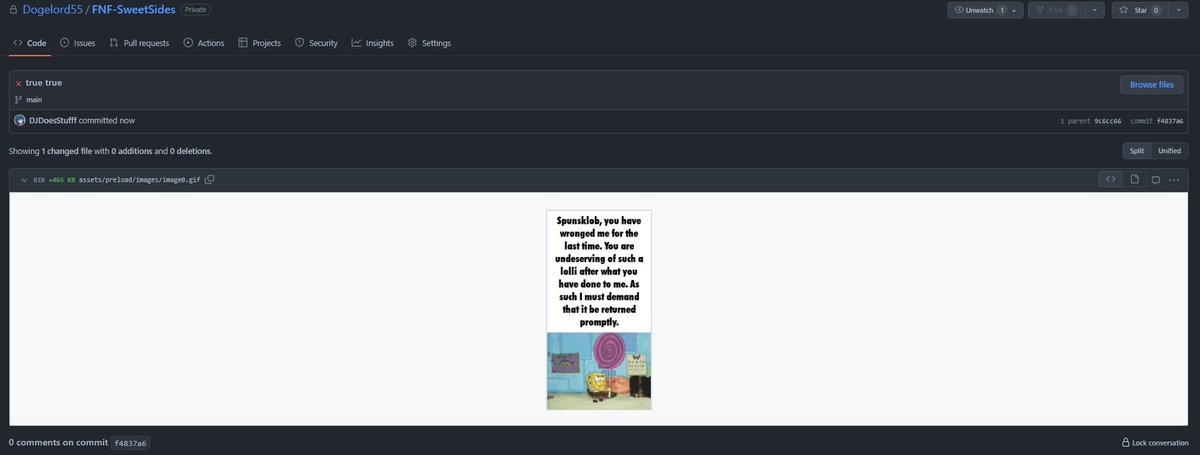Open DJDoesStufff's avatar

[20, 120]
